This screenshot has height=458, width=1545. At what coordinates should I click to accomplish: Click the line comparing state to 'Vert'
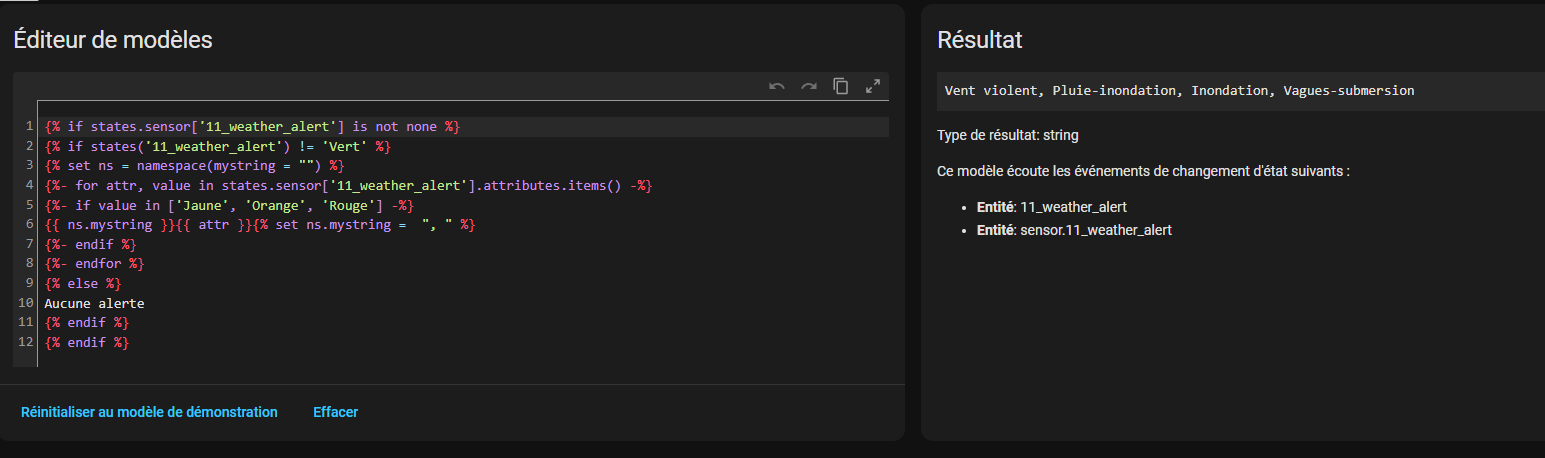[217, 146]
